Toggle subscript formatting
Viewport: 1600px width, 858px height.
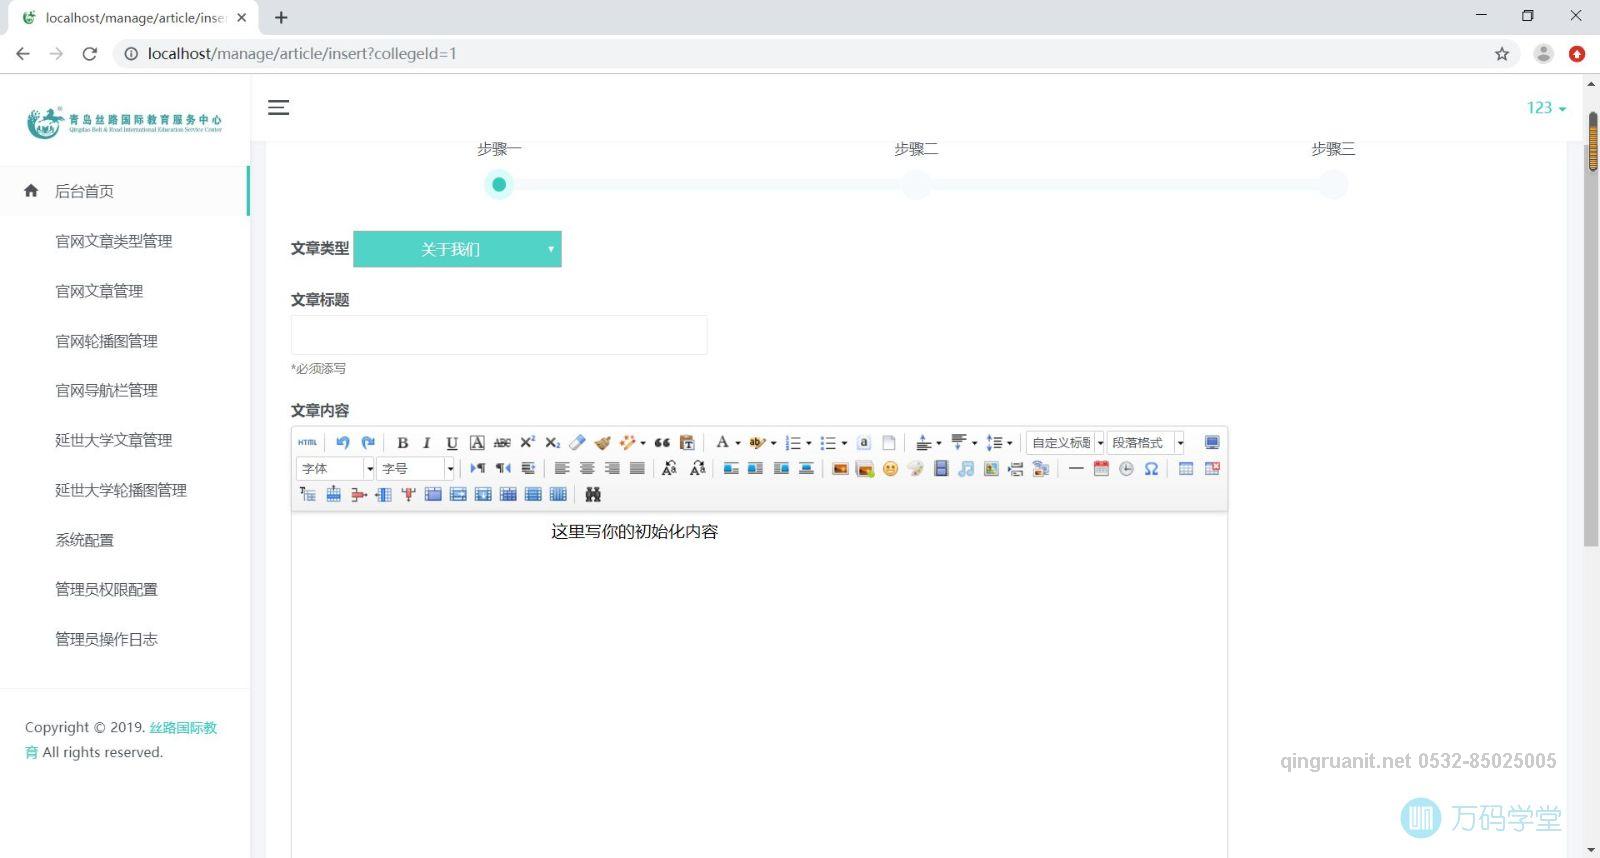(553, 442)
